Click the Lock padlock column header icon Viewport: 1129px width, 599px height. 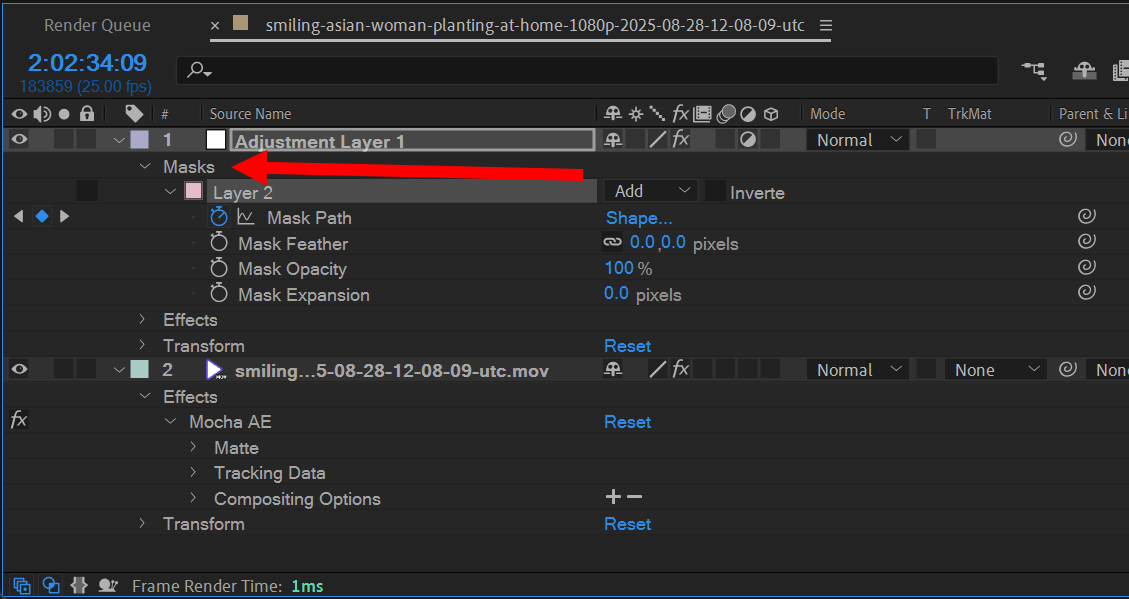[87, 114]
